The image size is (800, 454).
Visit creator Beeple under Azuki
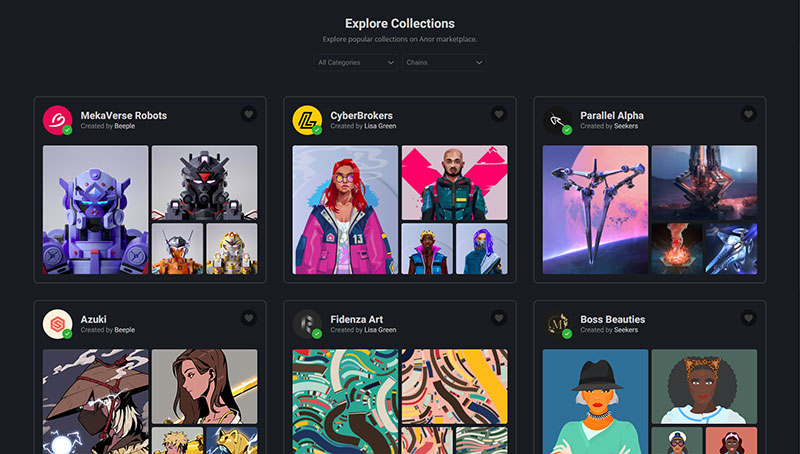click(124, 330)
